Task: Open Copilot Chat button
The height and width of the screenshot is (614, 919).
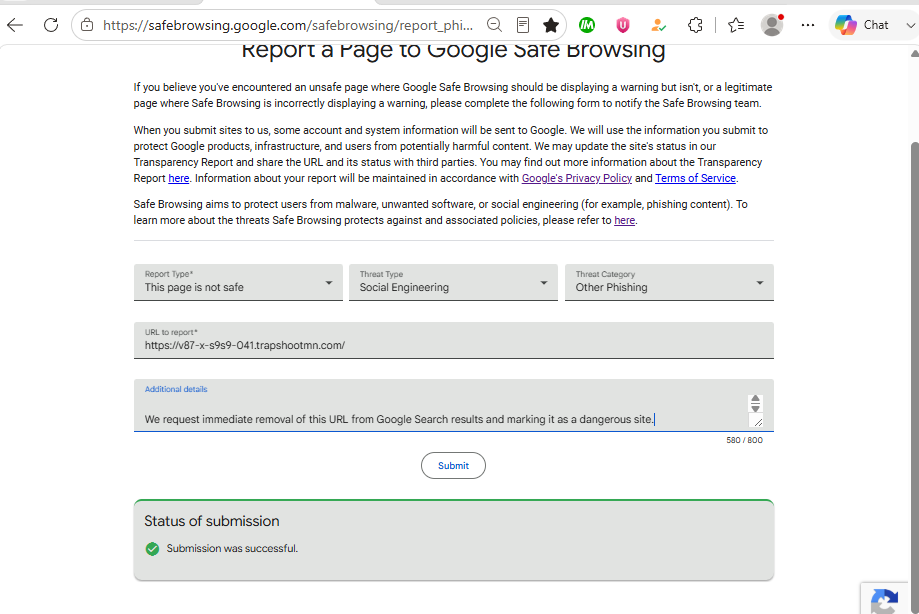Action: (x=863, y=25)
